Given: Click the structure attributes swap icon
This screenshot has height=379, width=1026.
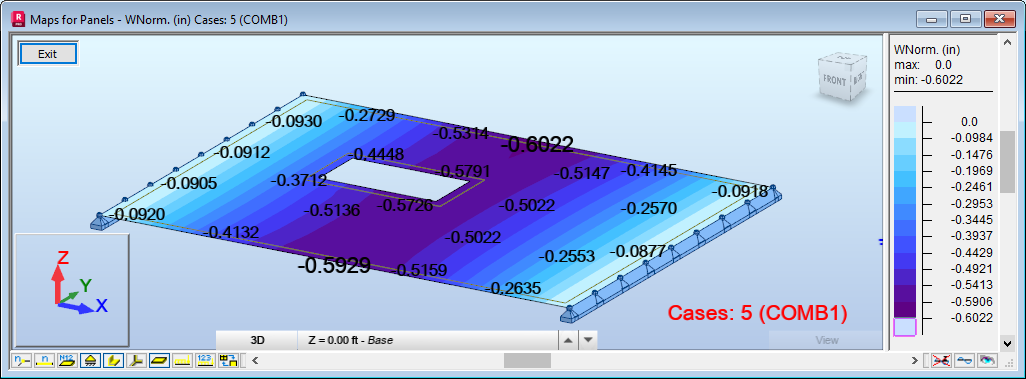Looking at the screenshot, I should click(x=228, y=360).
